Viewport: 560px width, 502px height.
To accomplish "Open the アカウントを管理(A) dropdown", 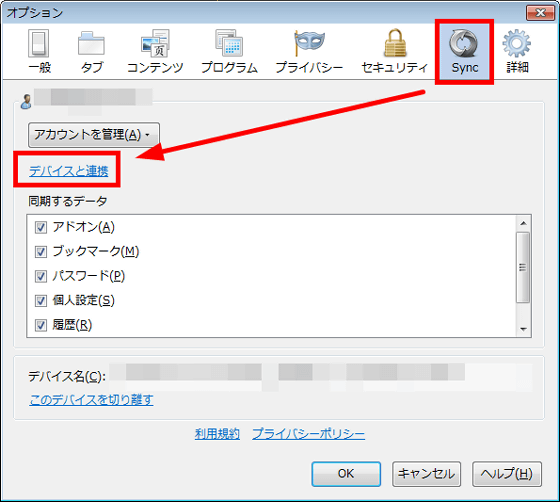I will [94, 135].
